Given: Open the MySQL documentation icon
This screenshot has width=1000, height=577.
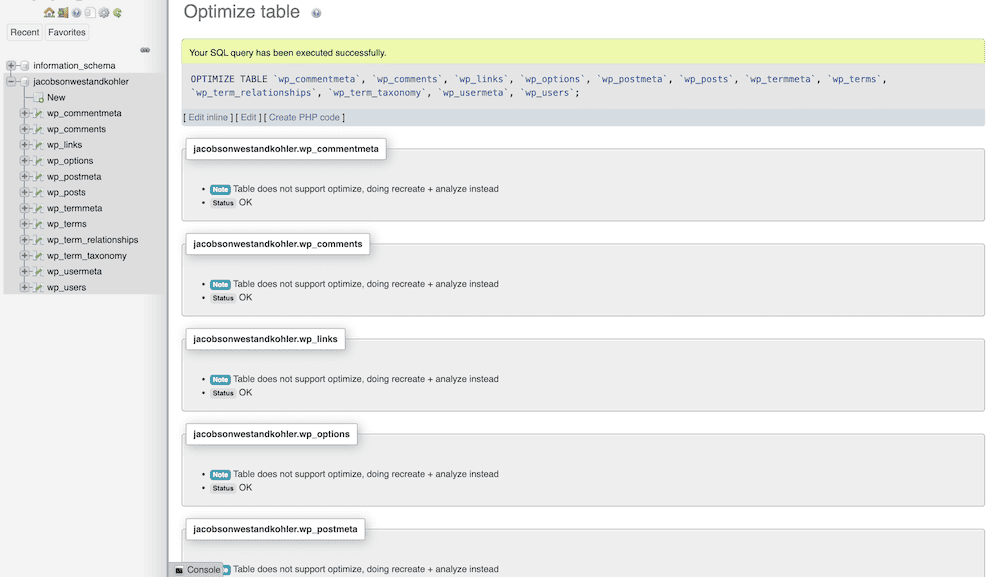Looking at the screenshot, I should point(90,12).
